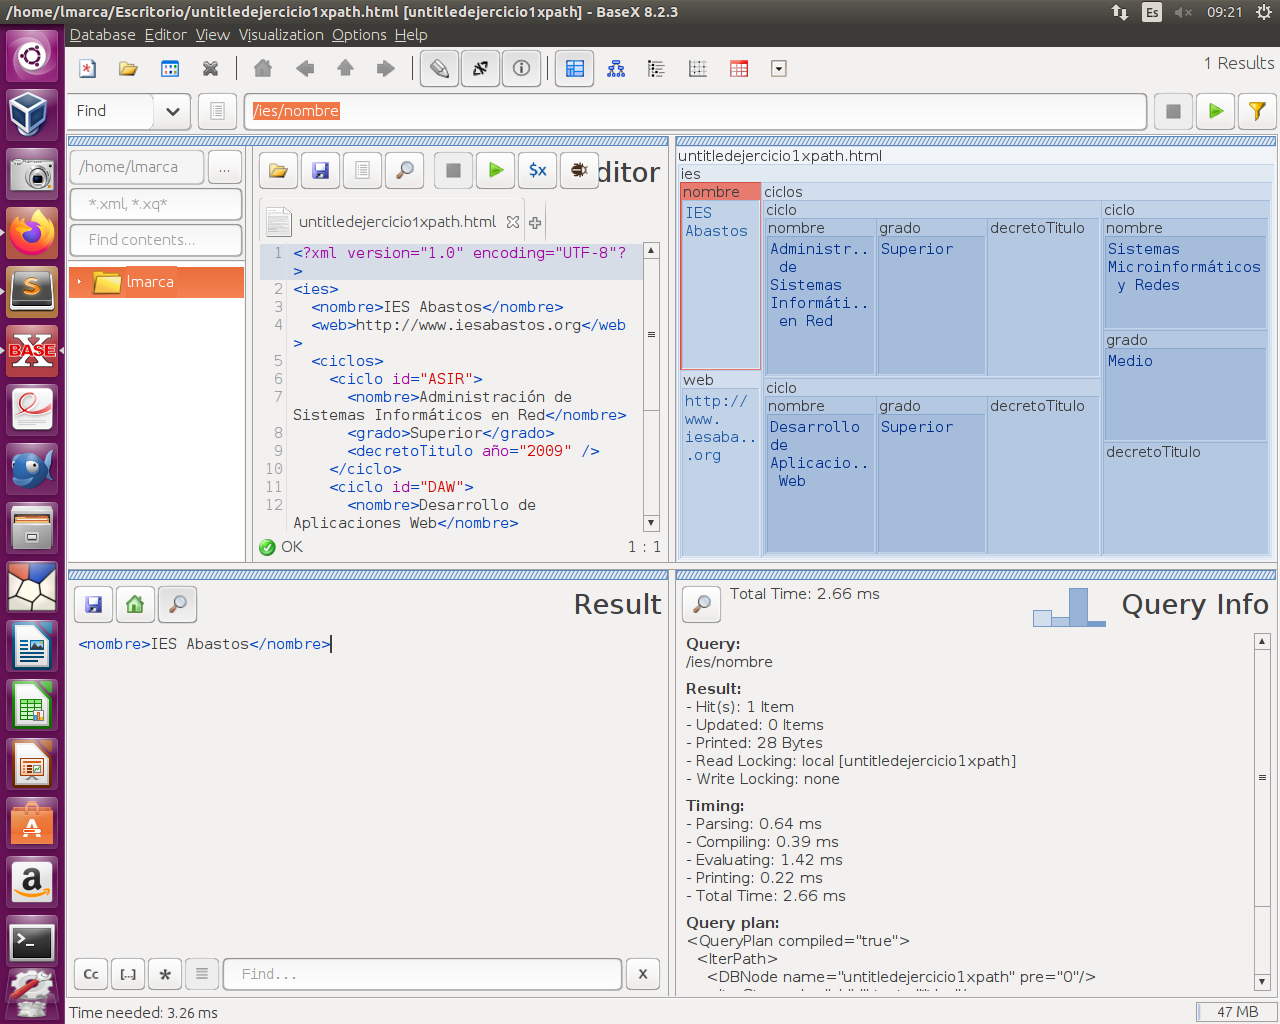The height and width of the screenshot is (1024, 1280).
Task: Click the New database icon in toolbar
Action: [88, 69]
